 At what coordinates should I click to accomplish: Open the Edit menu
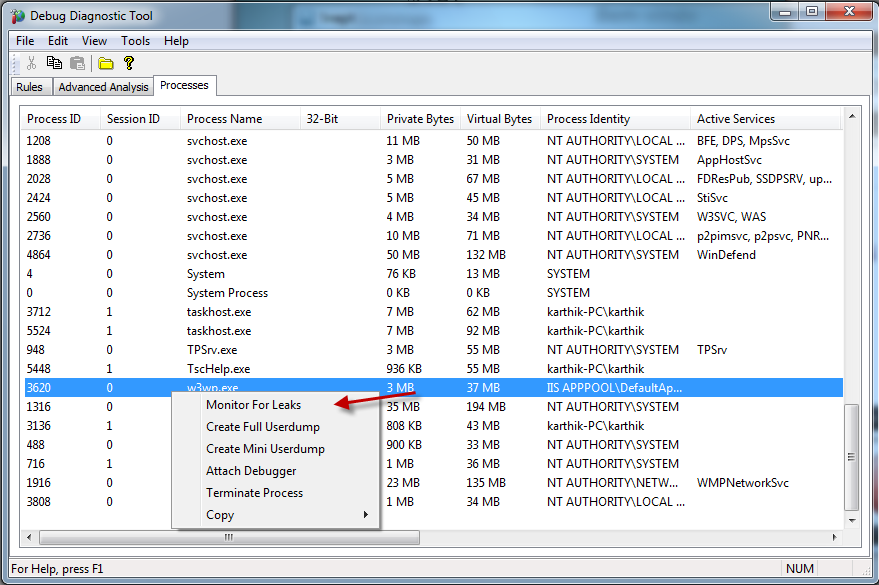pos(58,41)
